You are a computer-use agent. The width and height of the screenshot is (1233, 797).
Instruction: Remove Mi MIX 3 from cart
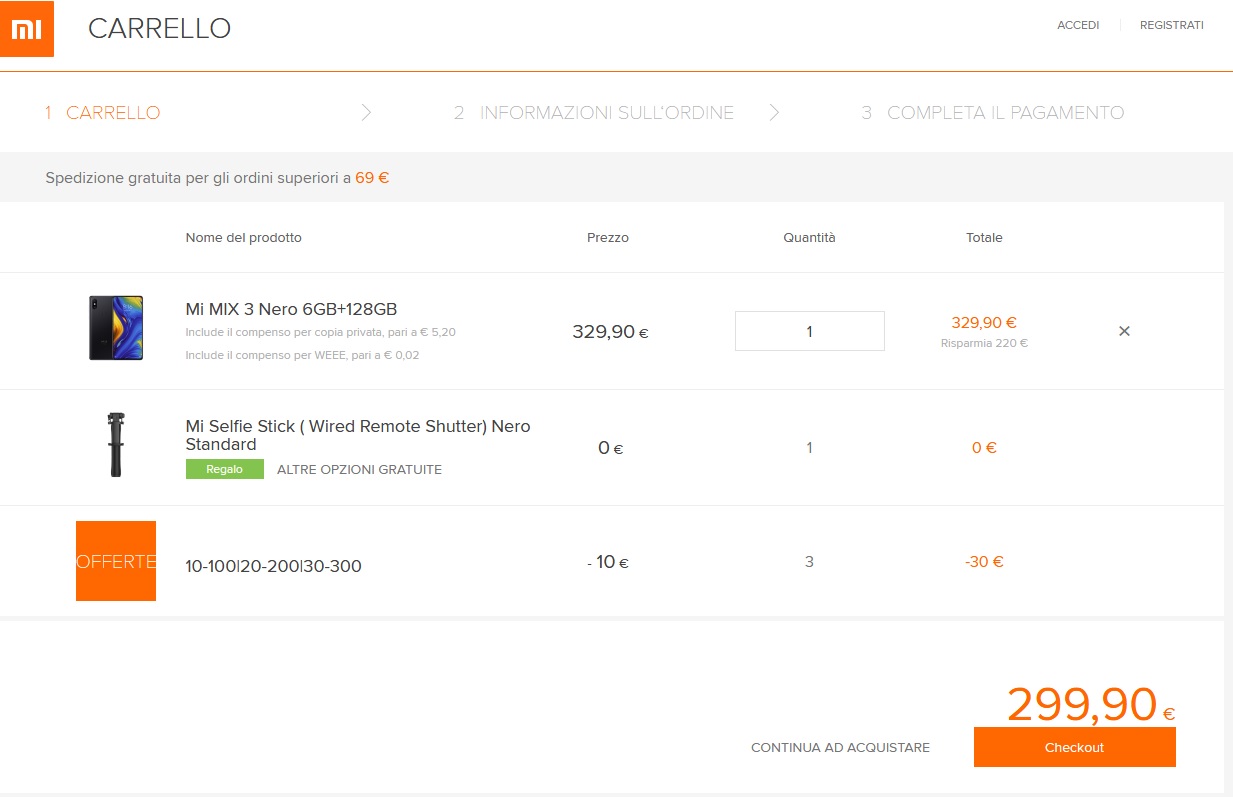click(1124, 331)
